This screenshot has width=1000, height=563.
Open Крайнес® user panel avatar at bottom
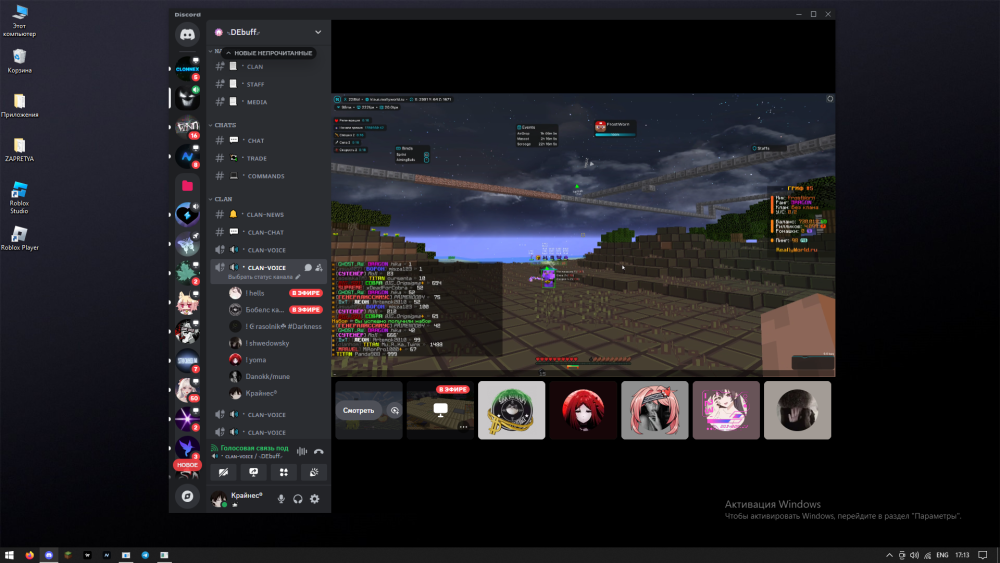point(219,499)
